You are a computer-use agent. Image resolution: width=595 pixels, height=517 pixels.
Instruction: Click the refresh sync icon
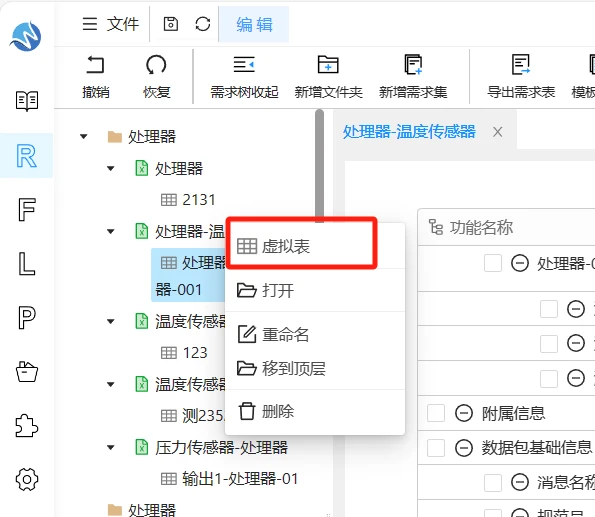pyautogui.click(x=203, y=24)
